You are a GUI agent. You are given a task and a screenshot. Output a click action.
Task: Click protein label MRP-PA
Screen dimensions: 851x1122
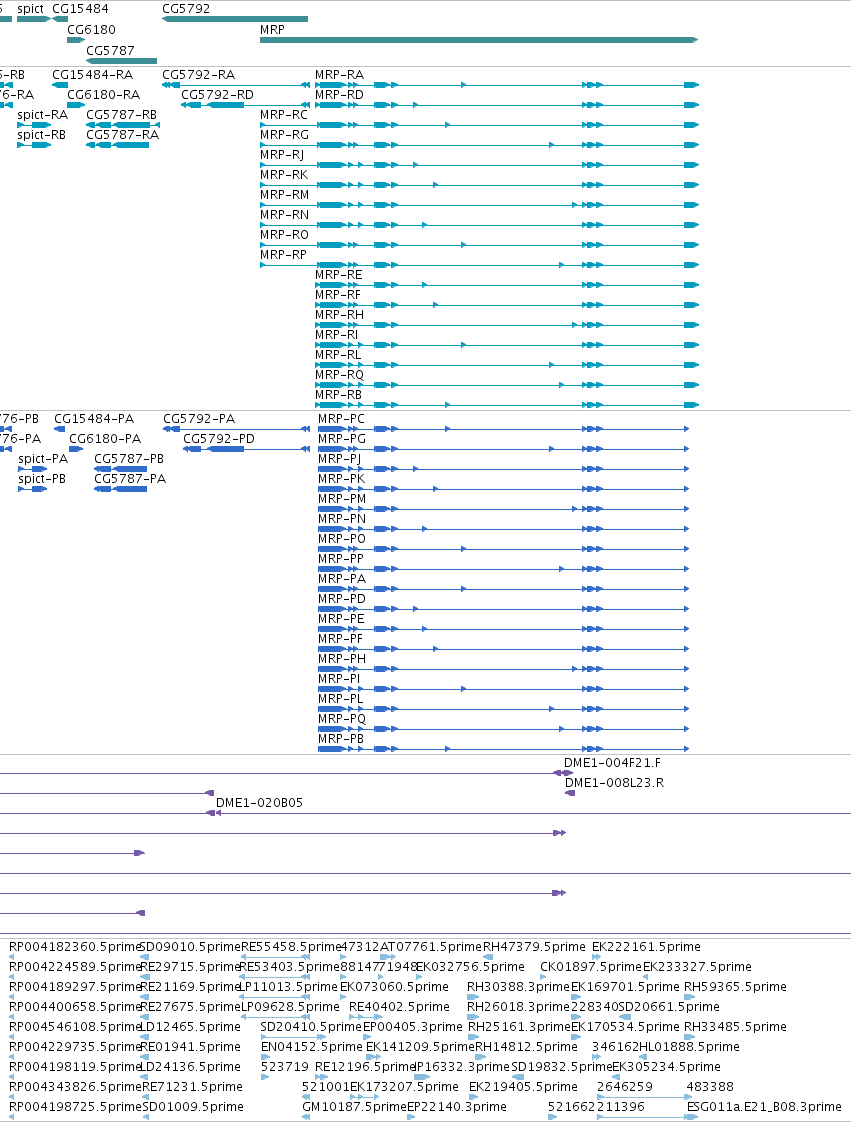click(342, 580)
